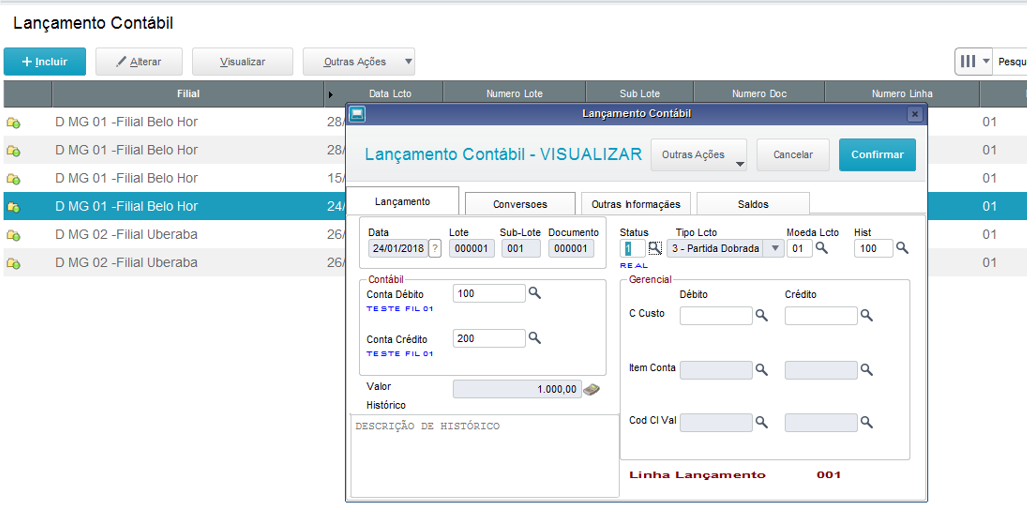Click status icon of selected 24/ row

pos(13,207)
